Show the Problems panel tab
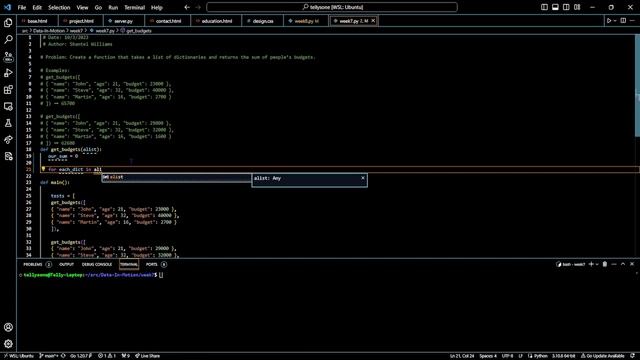Viewport: 640px width, 360px height. tap(37, 264)
